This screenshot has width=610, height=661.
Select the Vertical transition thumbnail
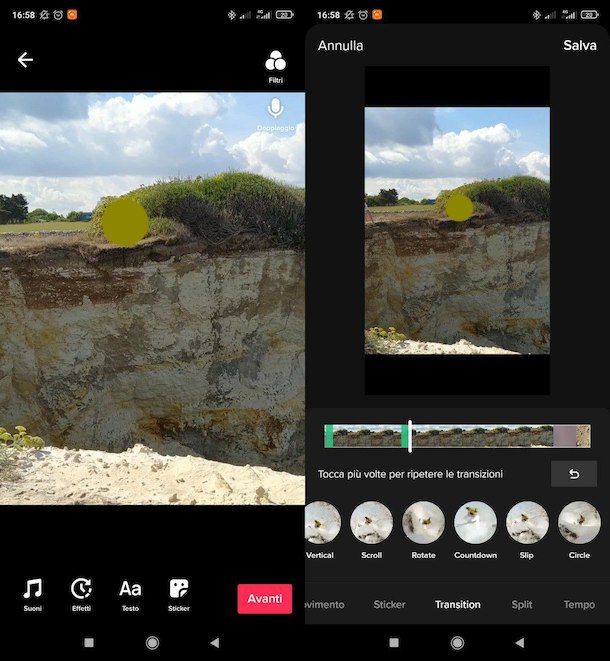pyautogui.click(x=321, y=523)
